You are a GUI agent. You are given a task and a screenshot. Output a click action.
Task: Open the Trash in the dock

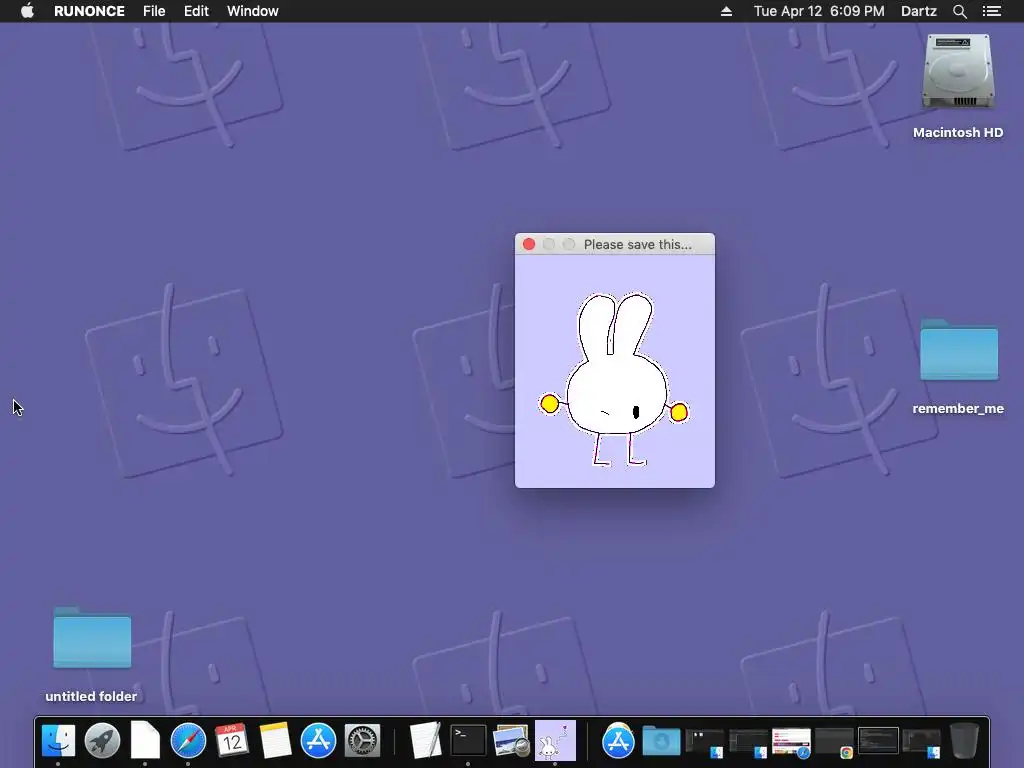coord(964,741)
